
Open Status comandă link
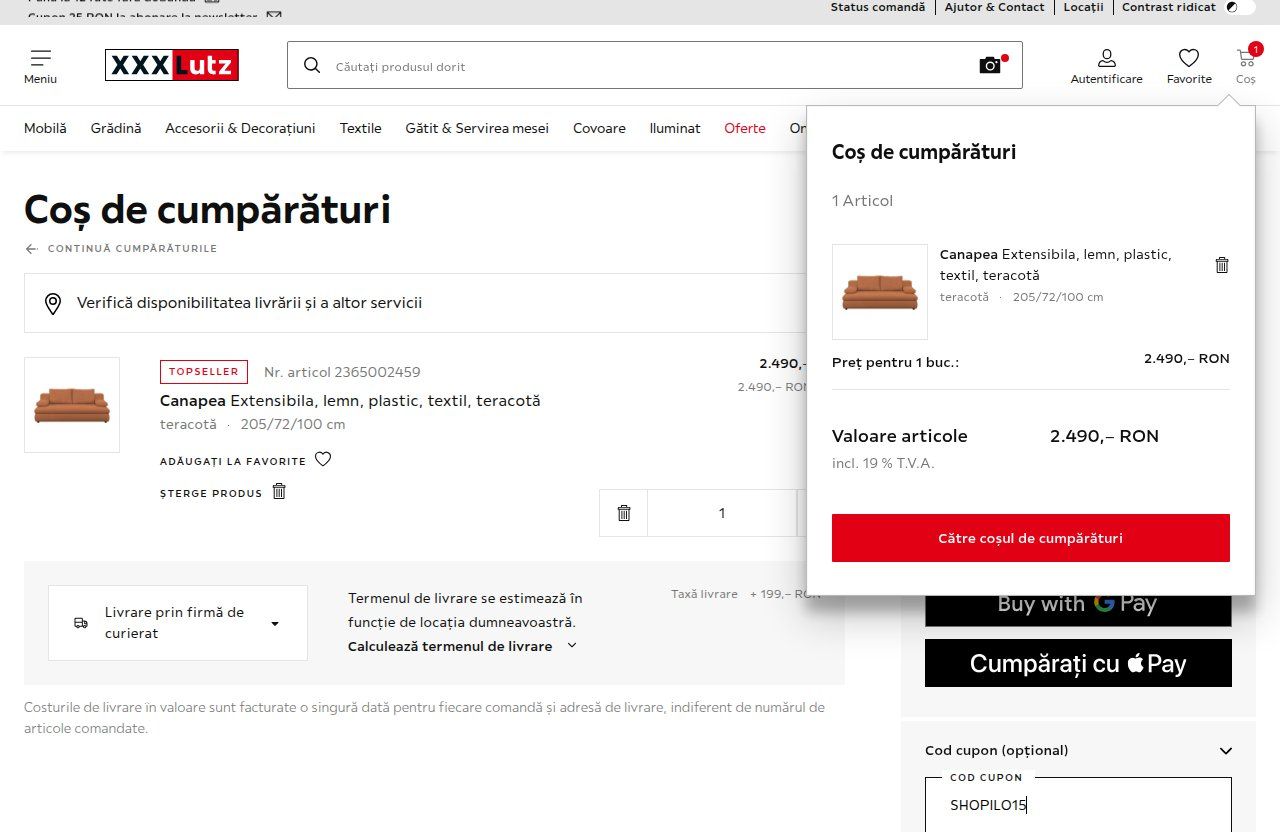tap(878, 7)
